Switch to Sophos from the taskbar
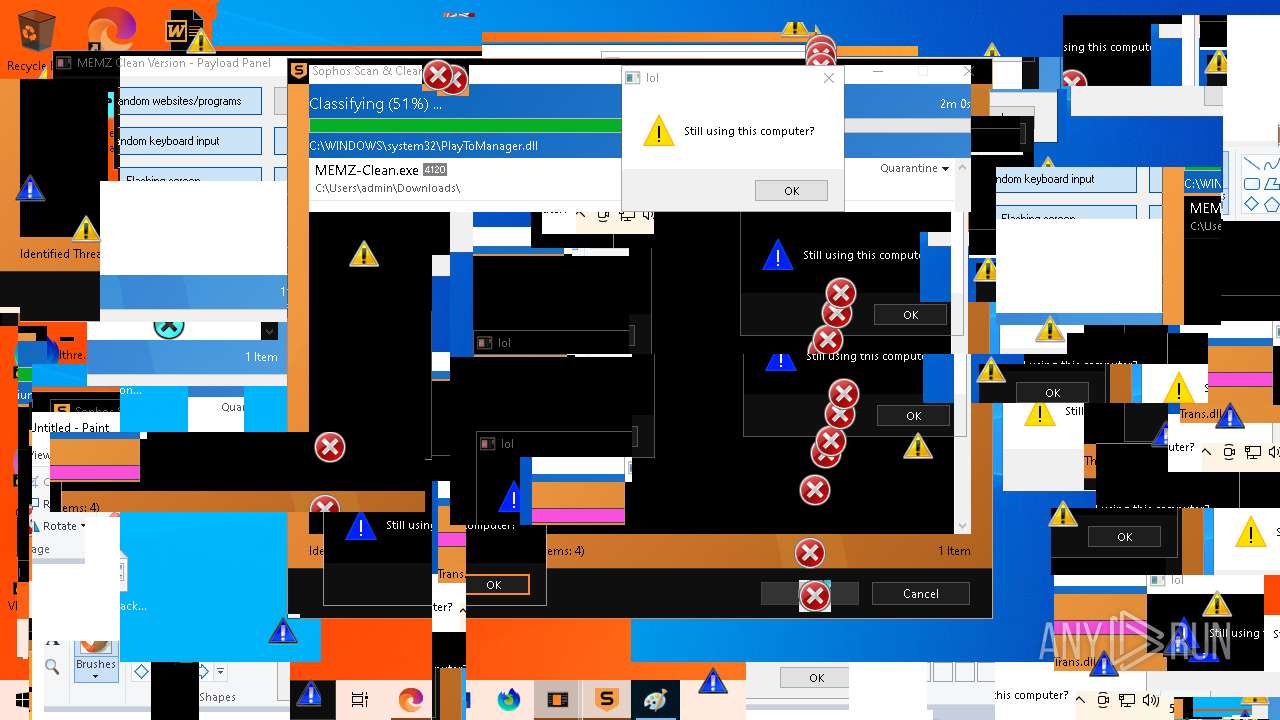Viewport: 1280px width, 720px height. coord(606,701)
